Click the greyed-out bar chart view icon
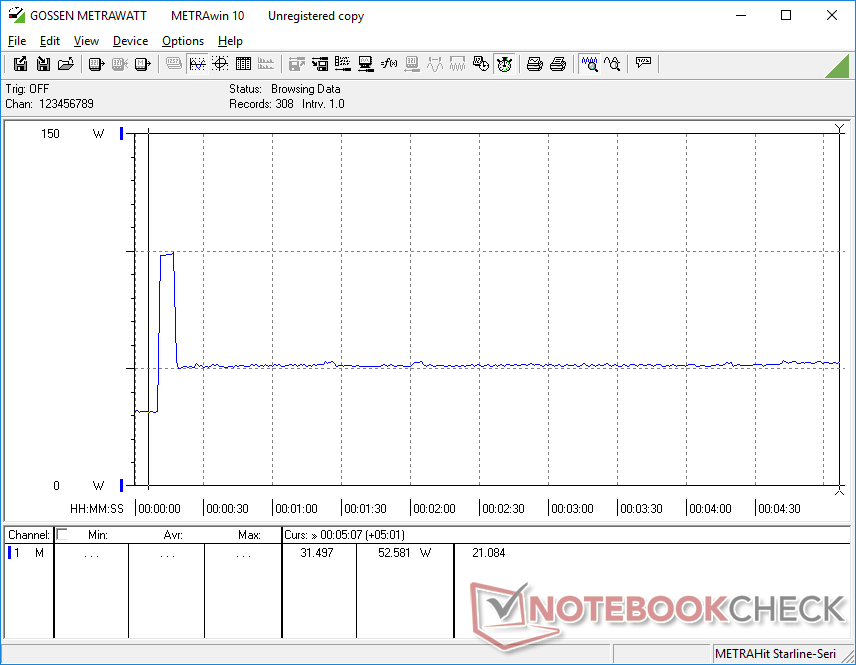 point(266,64)
